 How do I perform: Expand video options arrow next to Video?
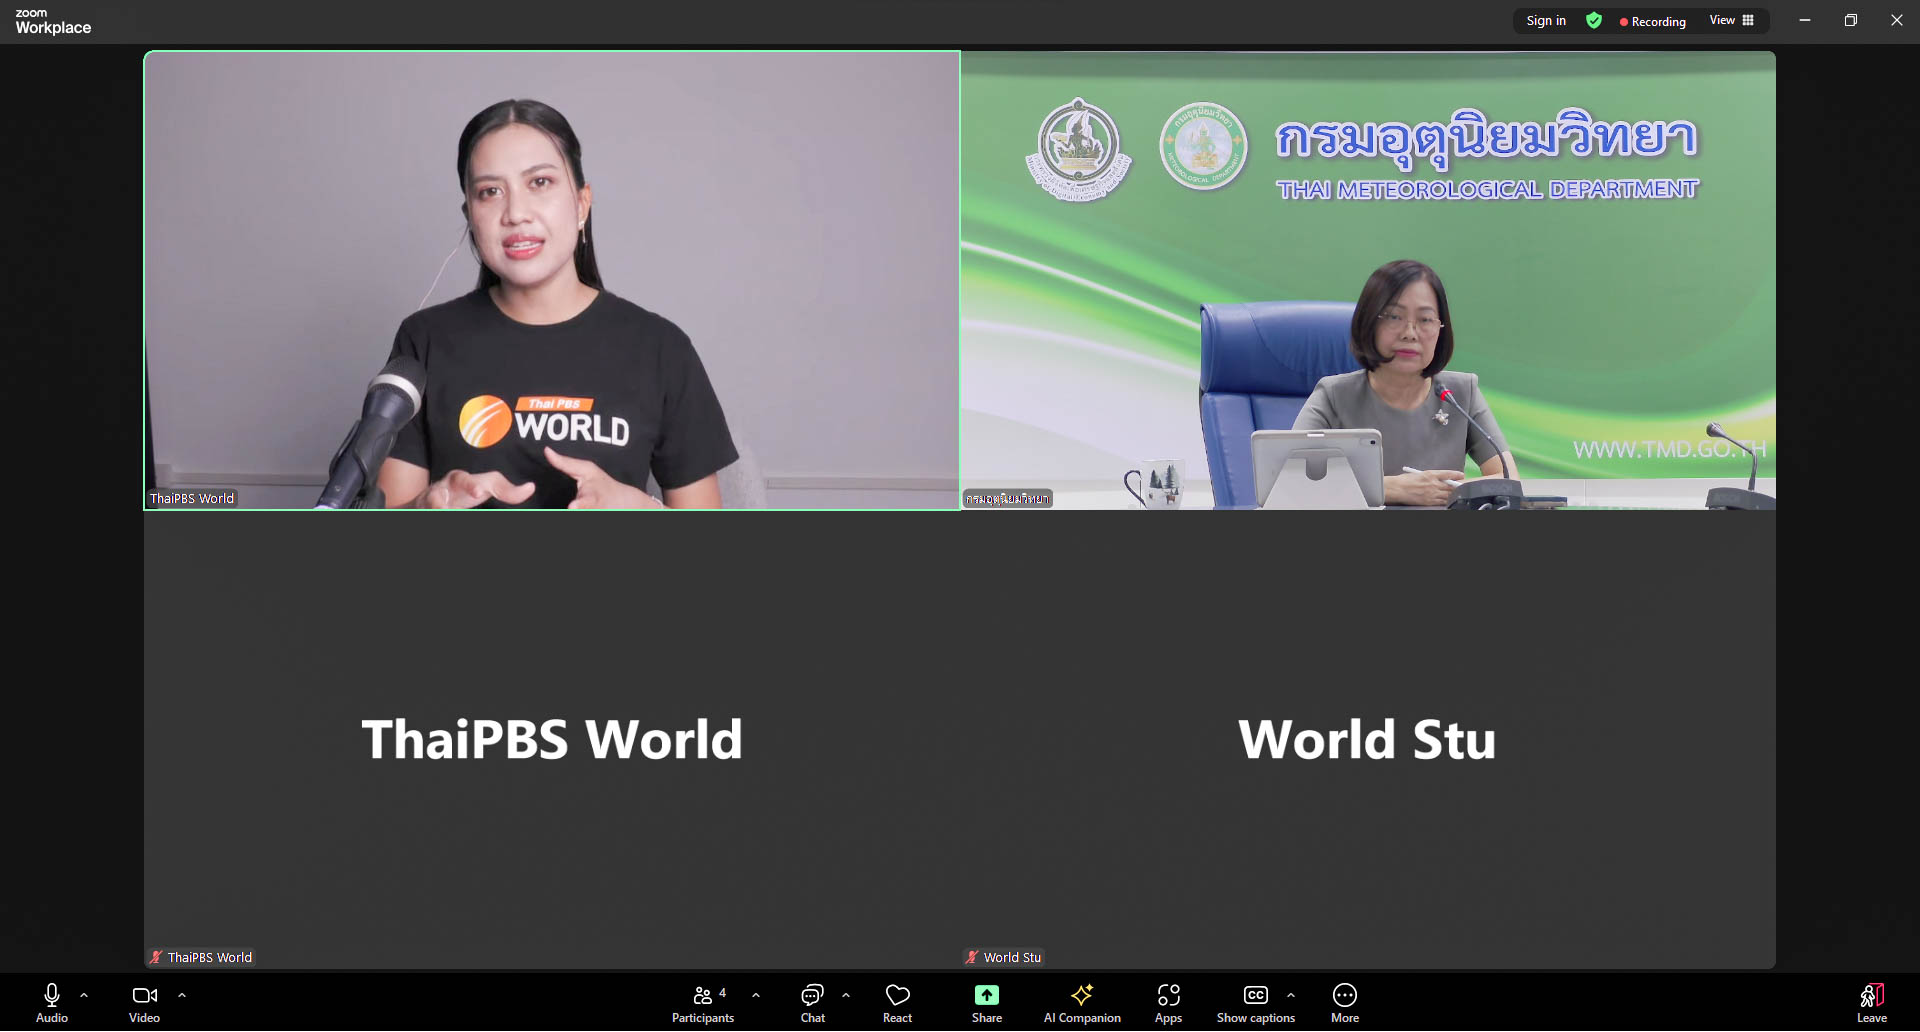click(x=182, y=995)
